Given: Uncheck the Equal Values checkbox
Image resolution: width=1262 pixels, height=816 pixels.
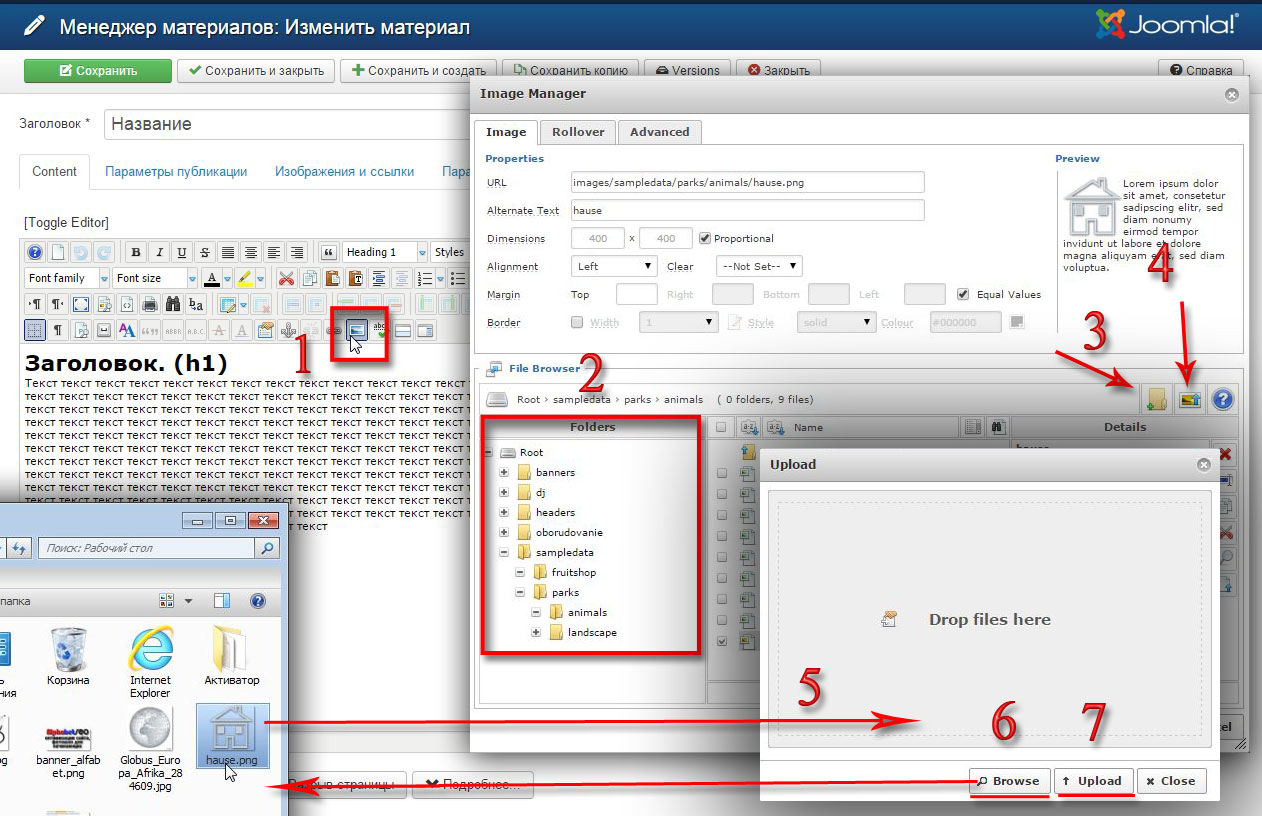Looking at the screenshot, I should coord(963,294).
